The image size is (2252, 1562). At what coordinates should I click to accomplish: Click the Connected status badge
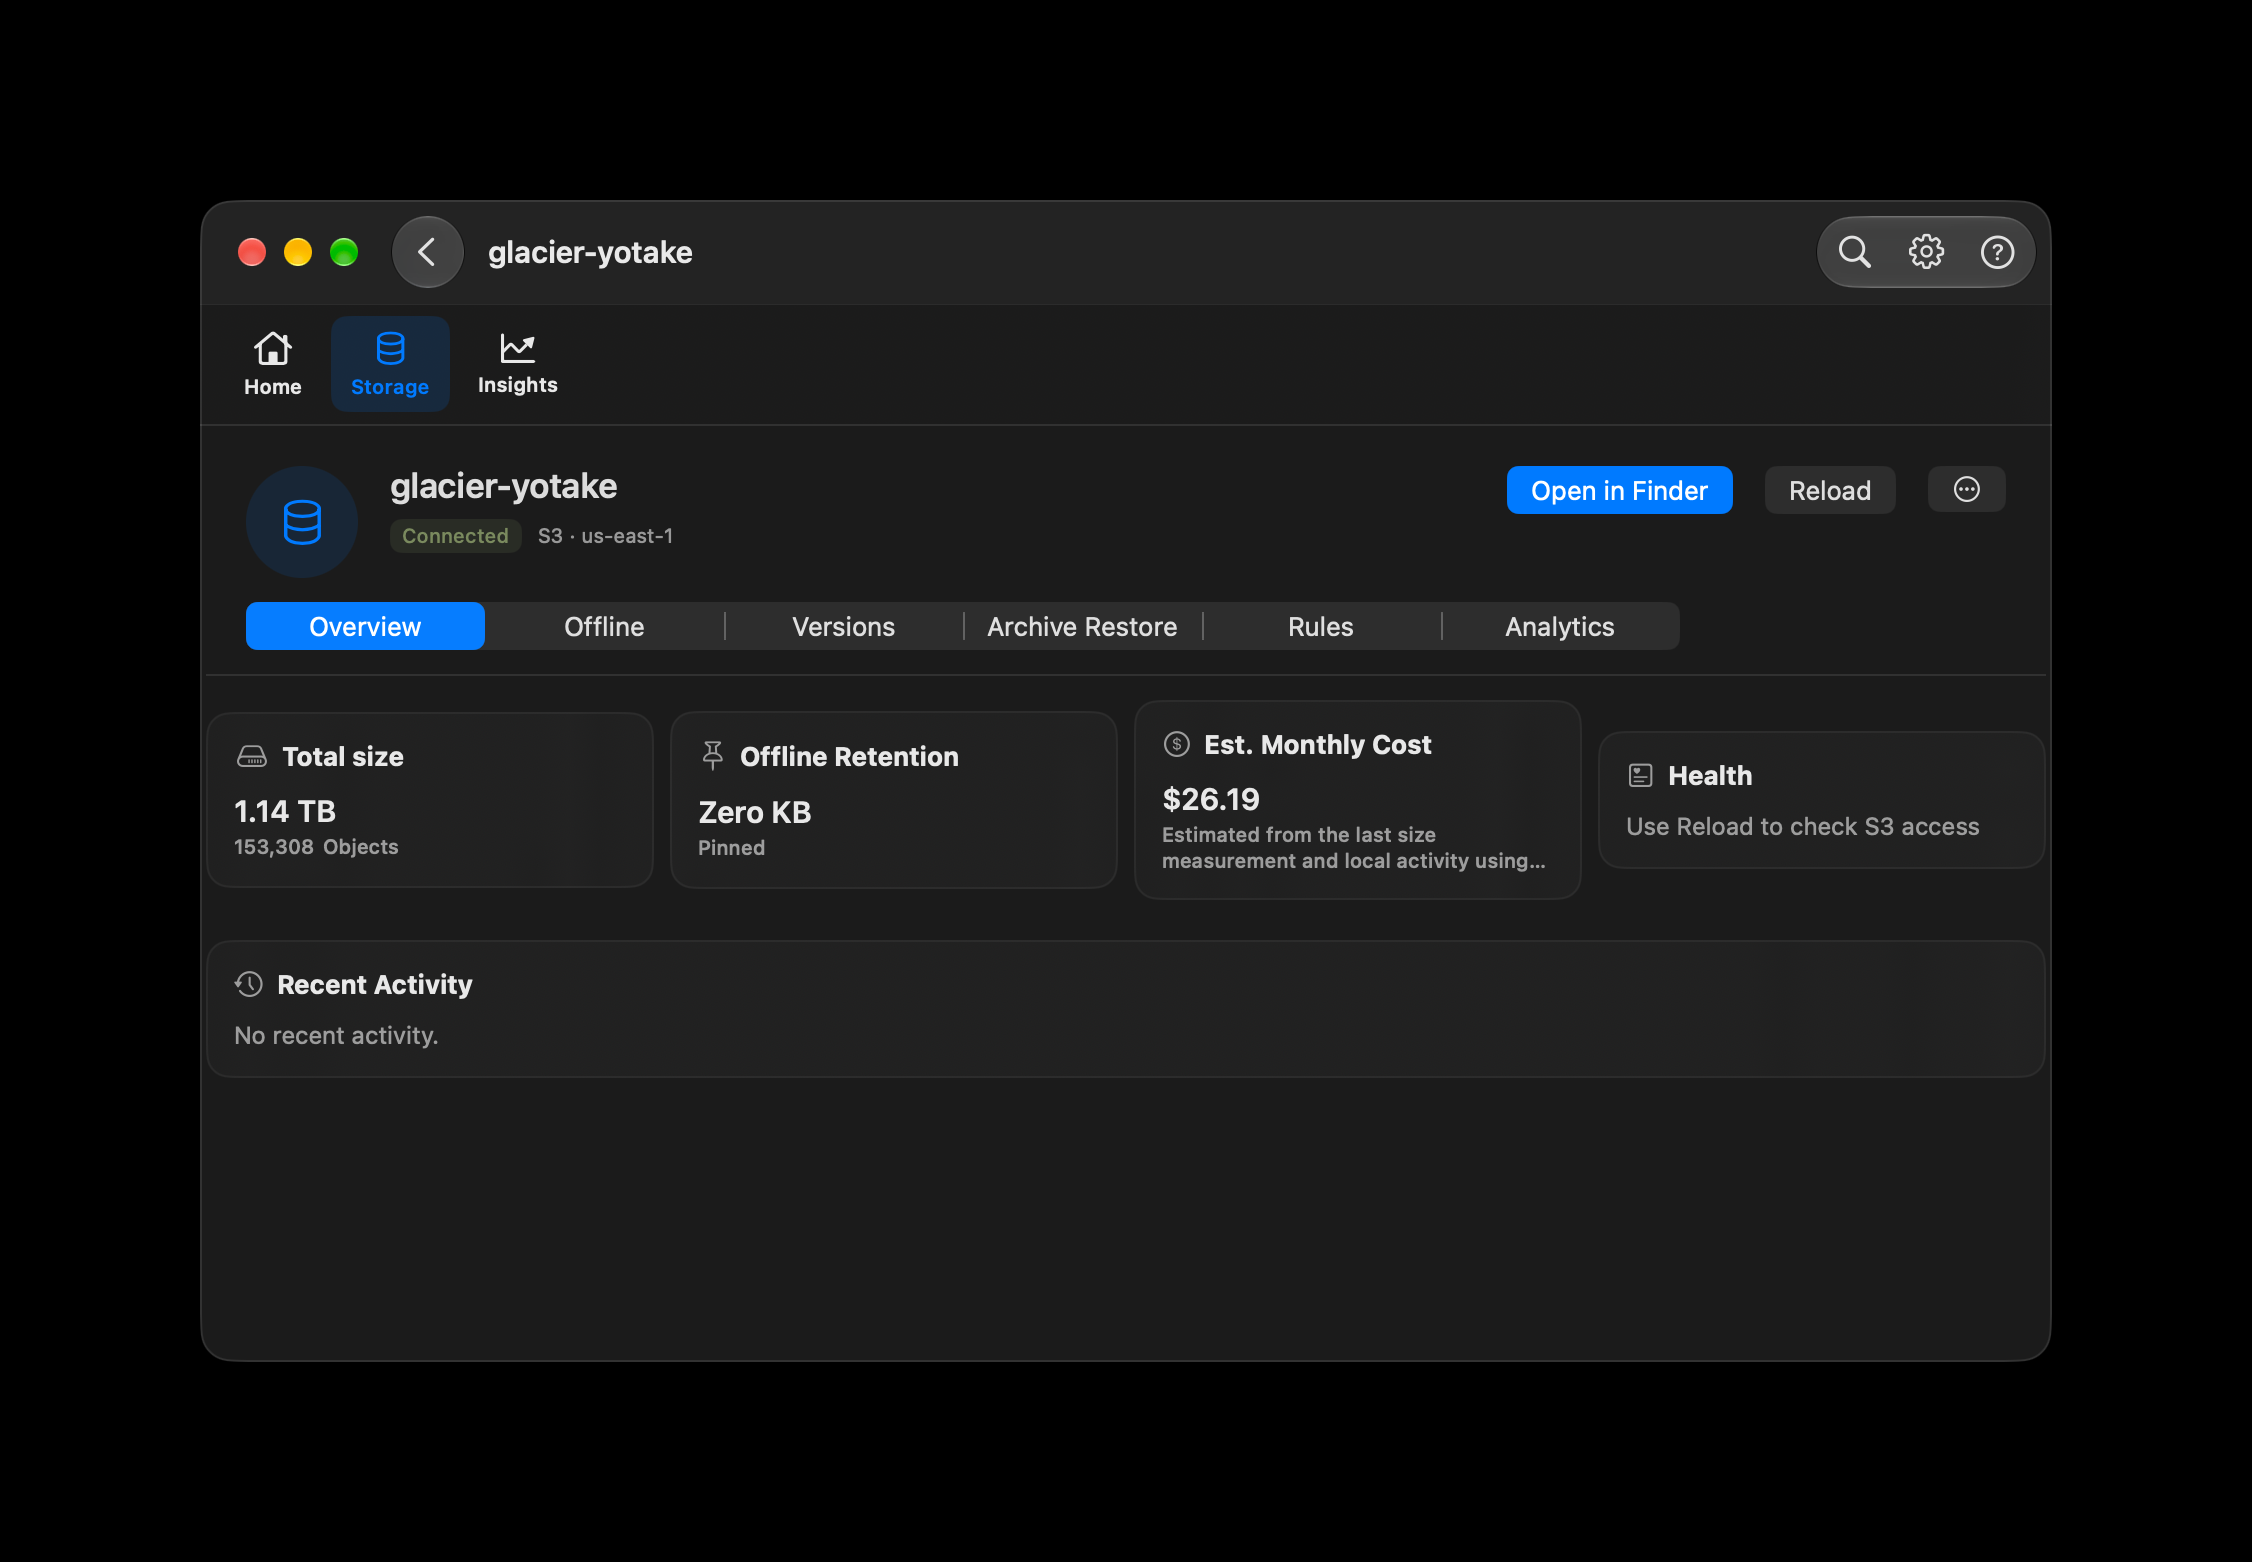(x=455, y=536)
